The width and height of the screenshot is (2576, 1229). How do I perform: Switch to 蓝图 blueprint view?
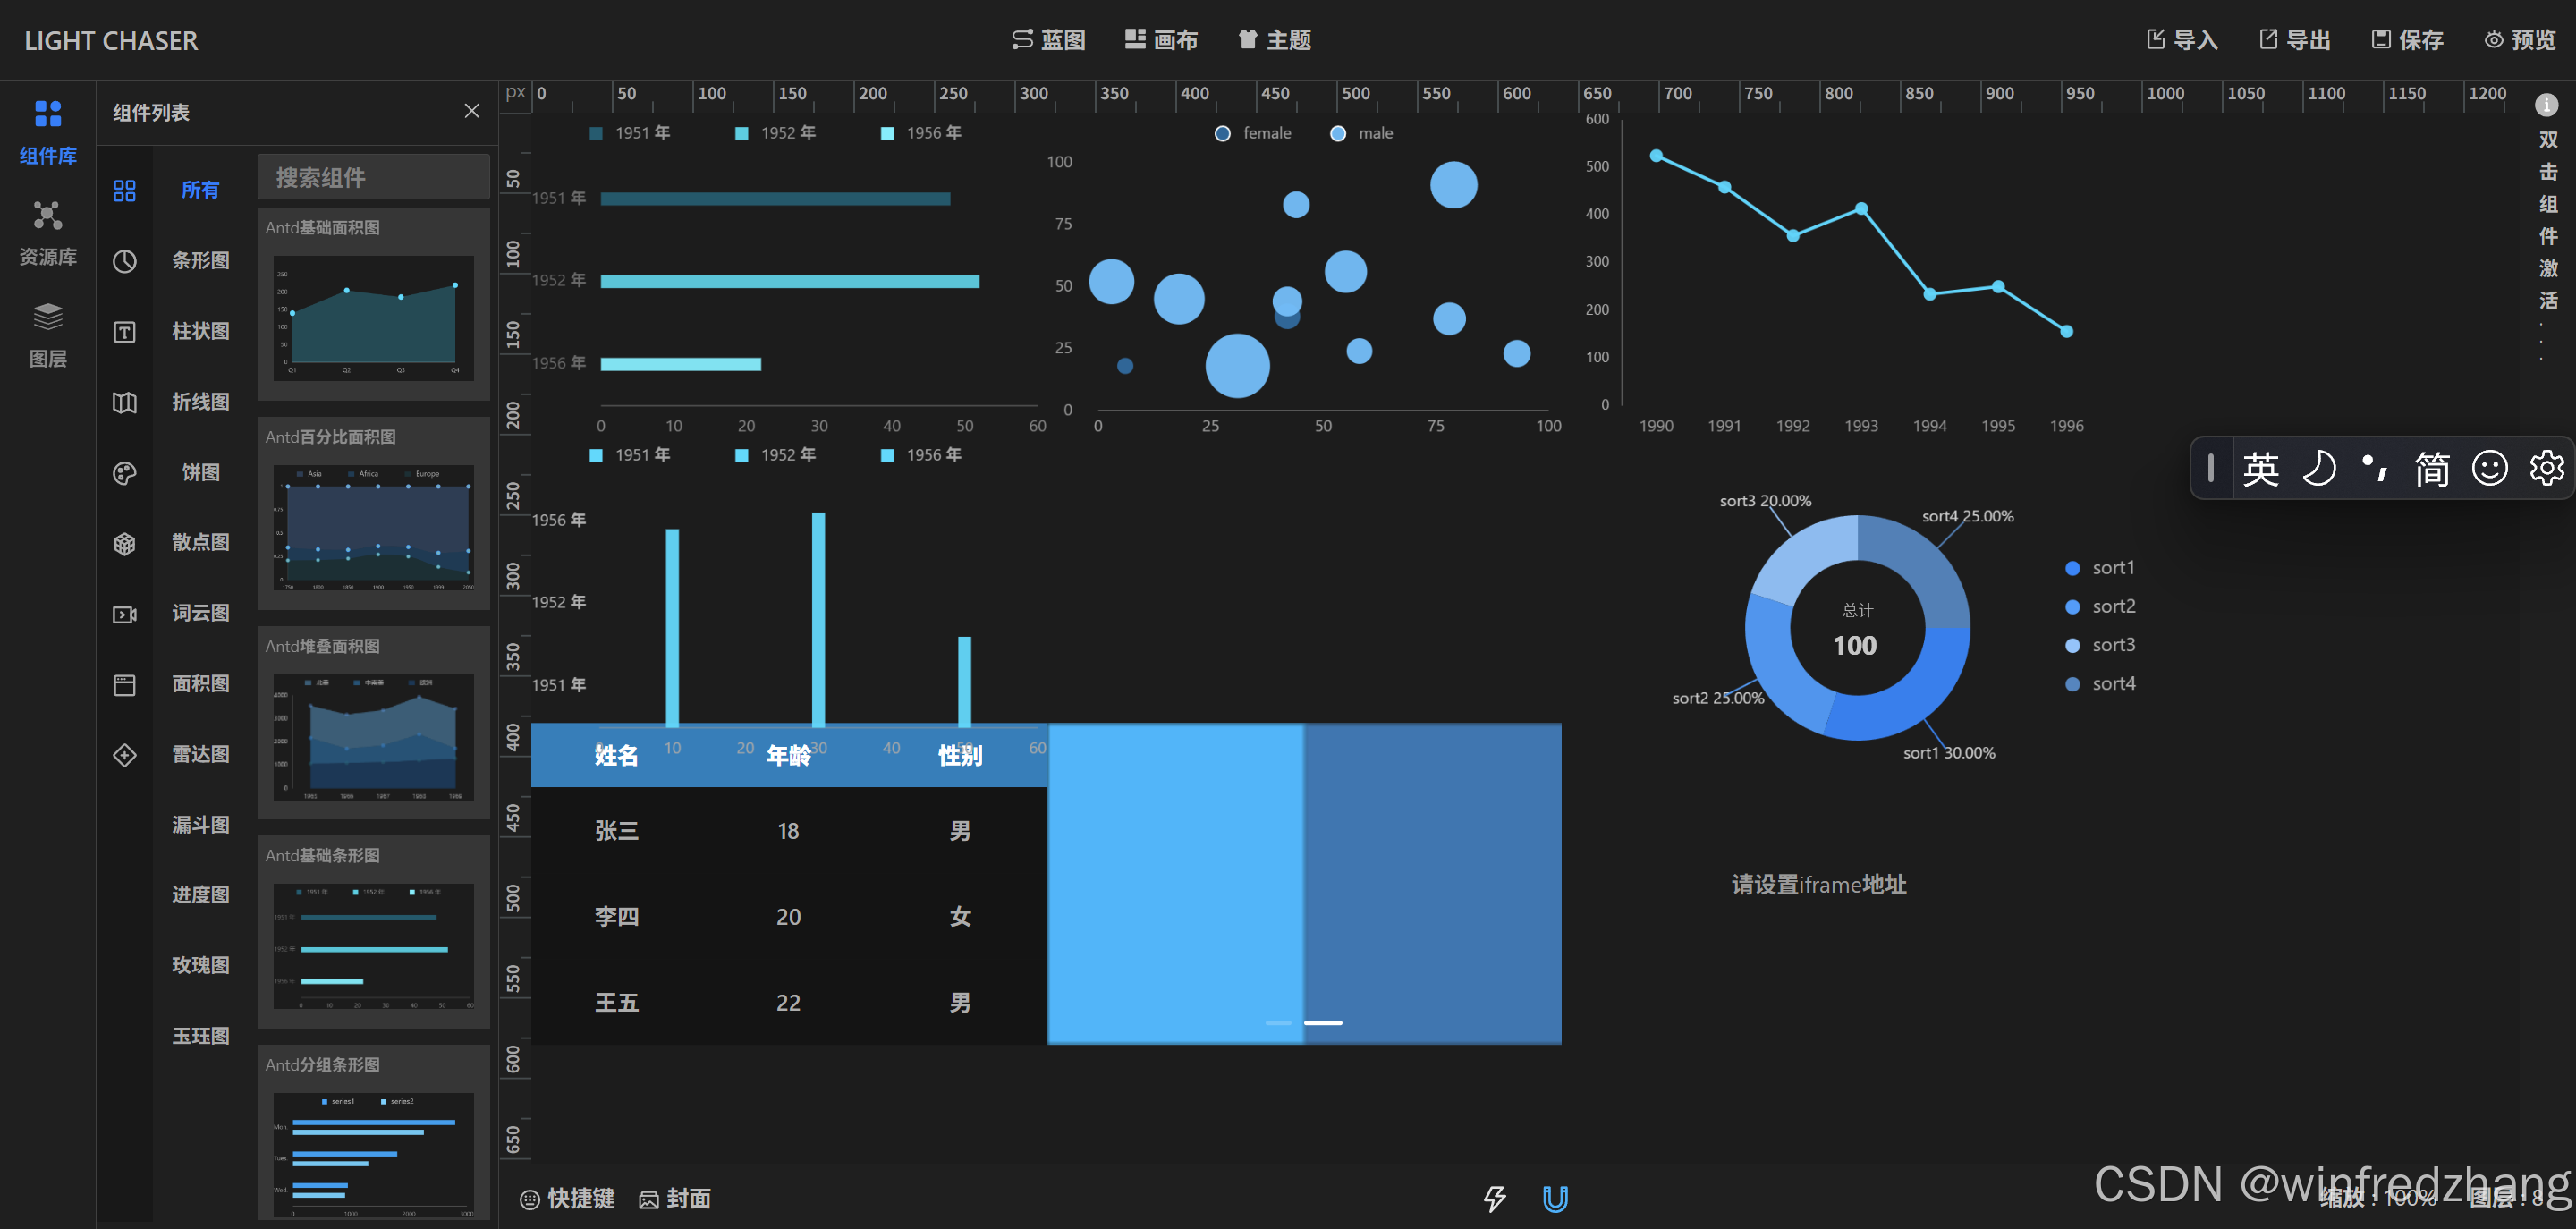coord(1048,40)
